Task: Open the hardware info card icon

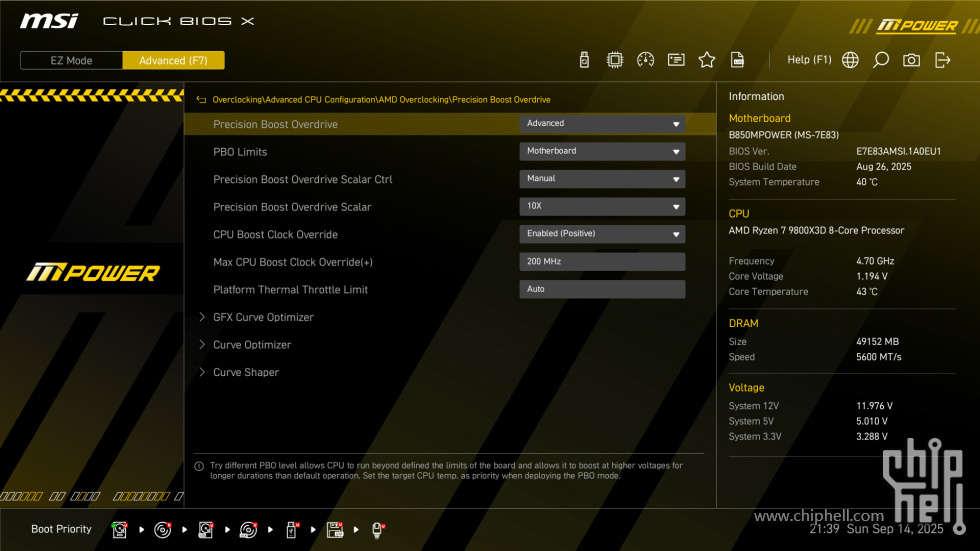Action: tap(676, 60)
